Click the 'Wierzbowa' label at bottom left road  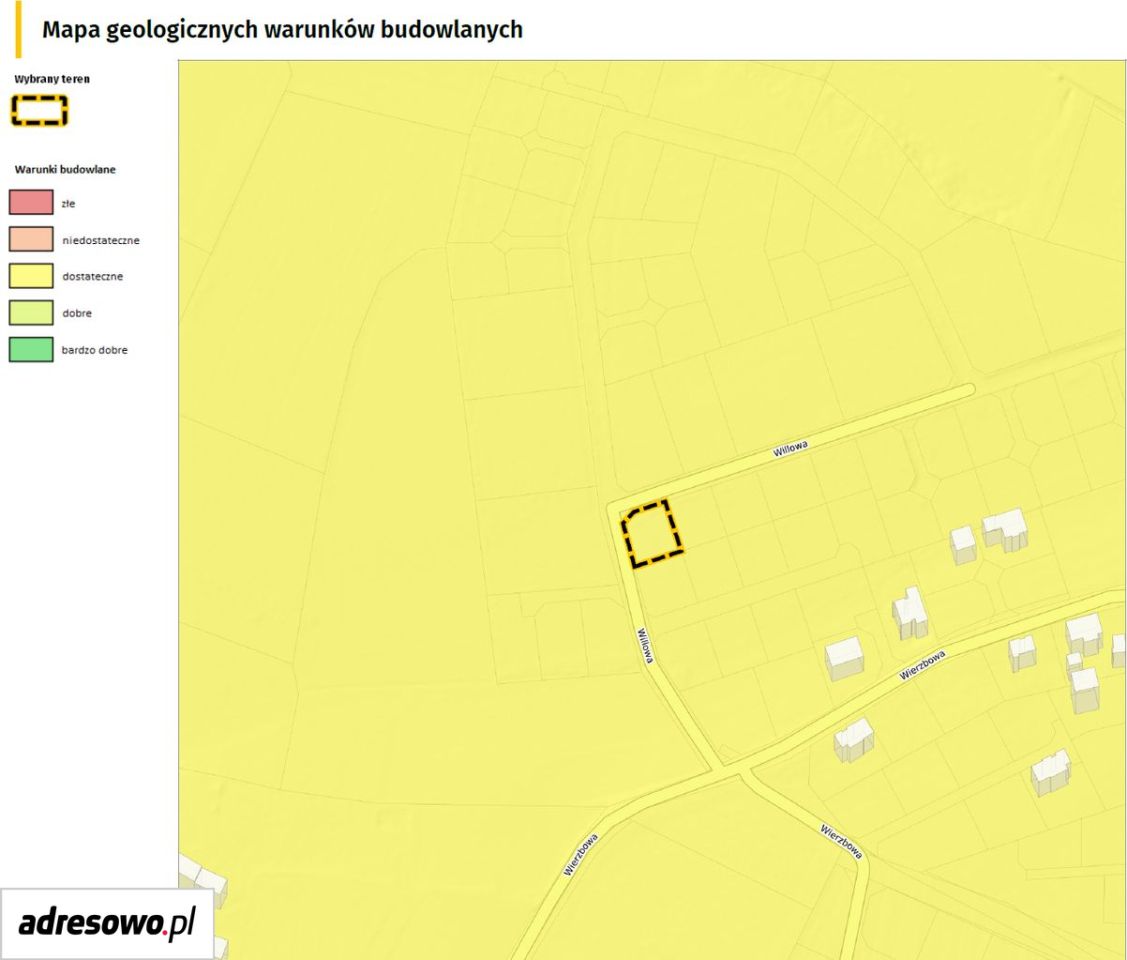coord(581,854)
